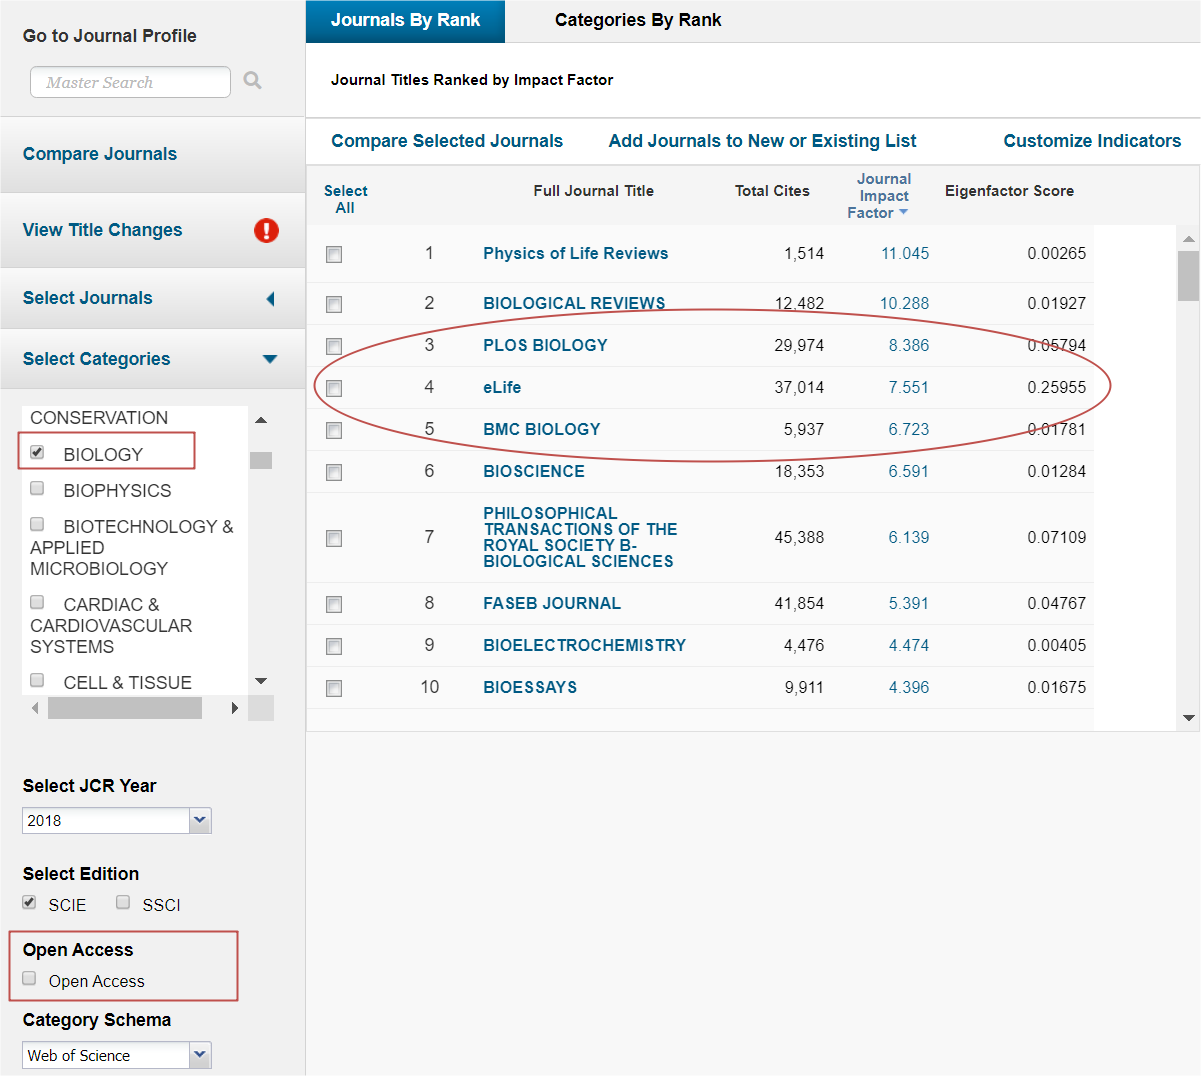Click Customize Indicators link
The height and width of the screenshot is (1076, 1201).
[1092, 141]
